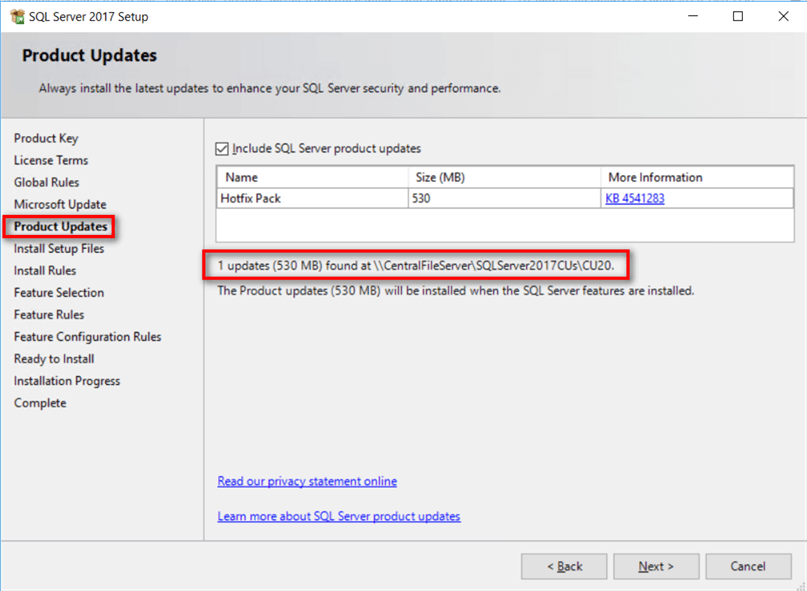Open Learn more about SQL Server product updates
The width and height of the screenshot is (807, 591).
[x=339, y=516]
